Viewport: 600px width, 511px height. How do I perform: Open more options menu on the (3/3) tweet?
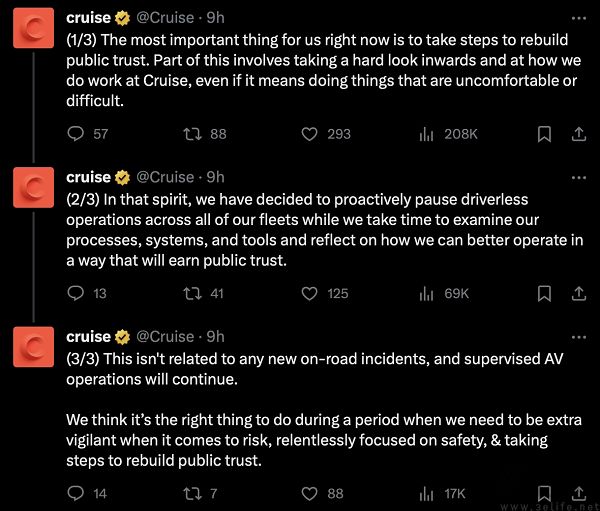coord(579,337)
